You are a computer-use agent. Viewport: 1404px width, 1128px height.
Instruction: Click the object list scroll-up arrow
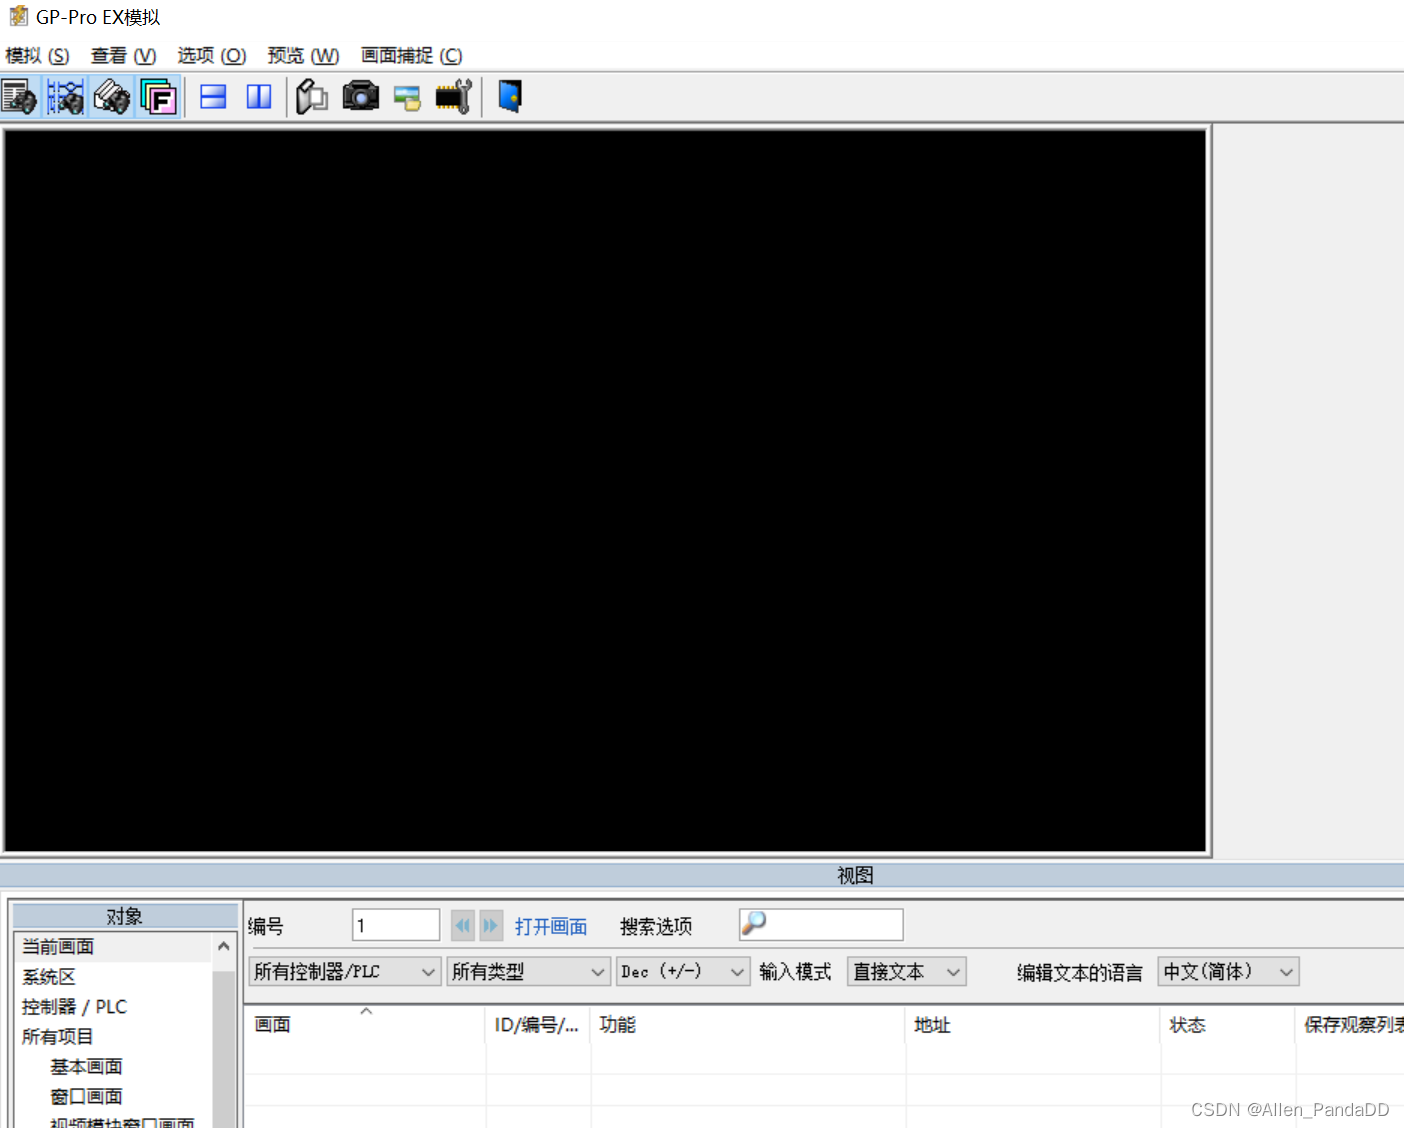[224, 946]
